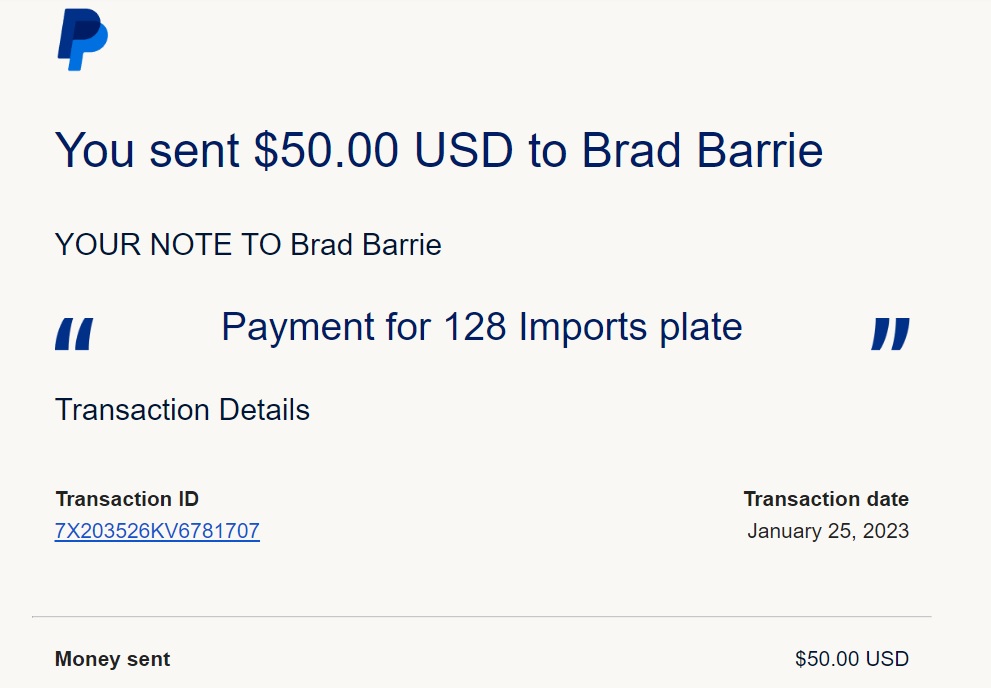Select the note text "Payment for 128 Imports plate"
This screenshot has height=688, width=991.
(x=481, y=327)
